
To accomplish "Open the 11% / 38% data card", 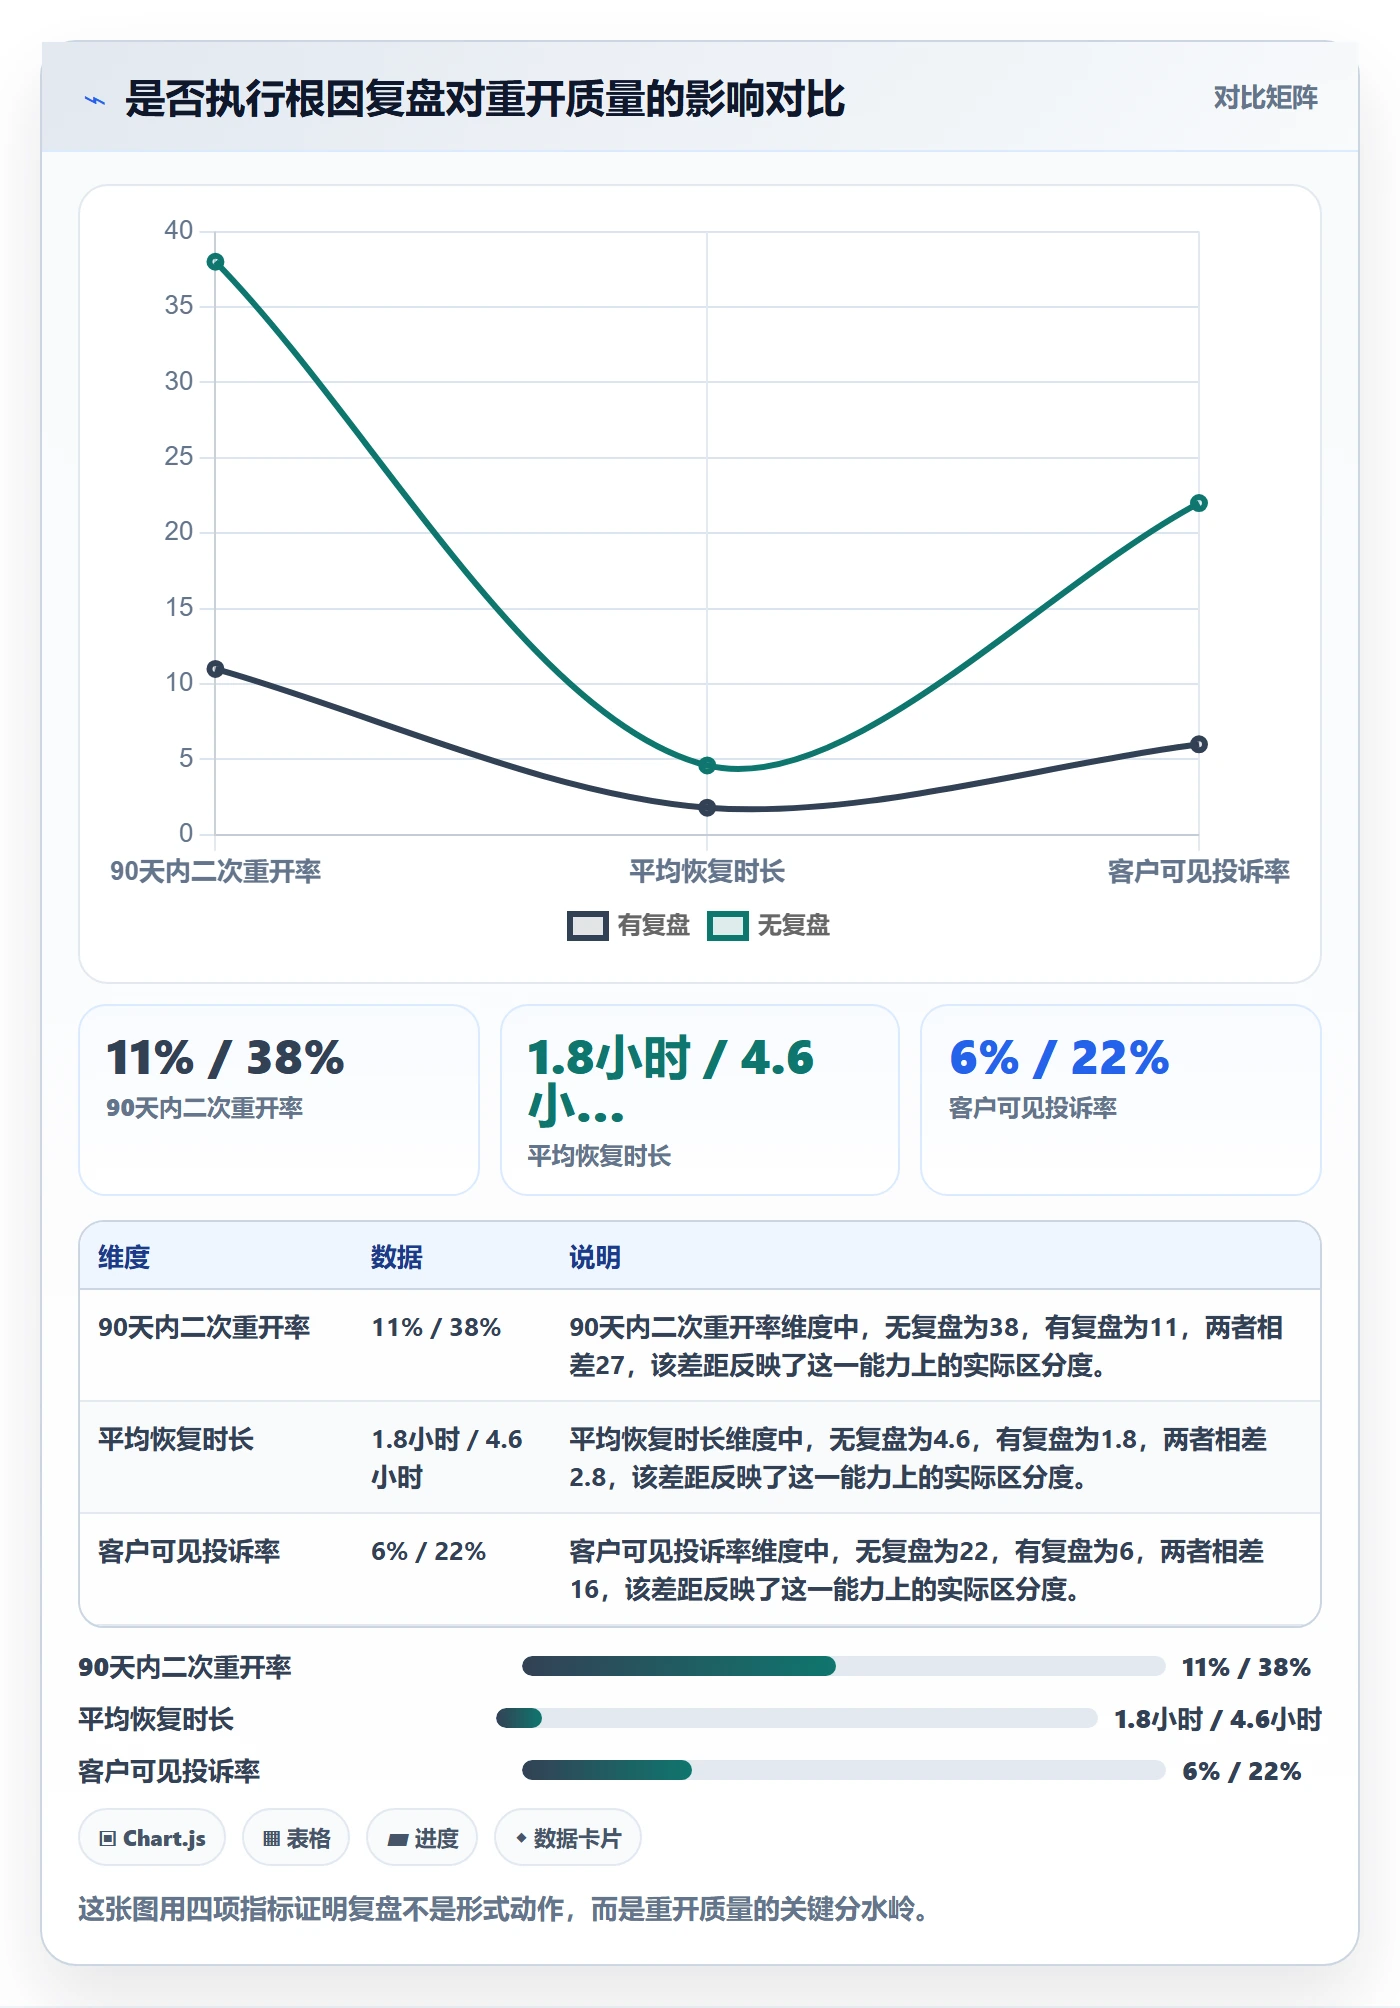I will [279, 1100].
